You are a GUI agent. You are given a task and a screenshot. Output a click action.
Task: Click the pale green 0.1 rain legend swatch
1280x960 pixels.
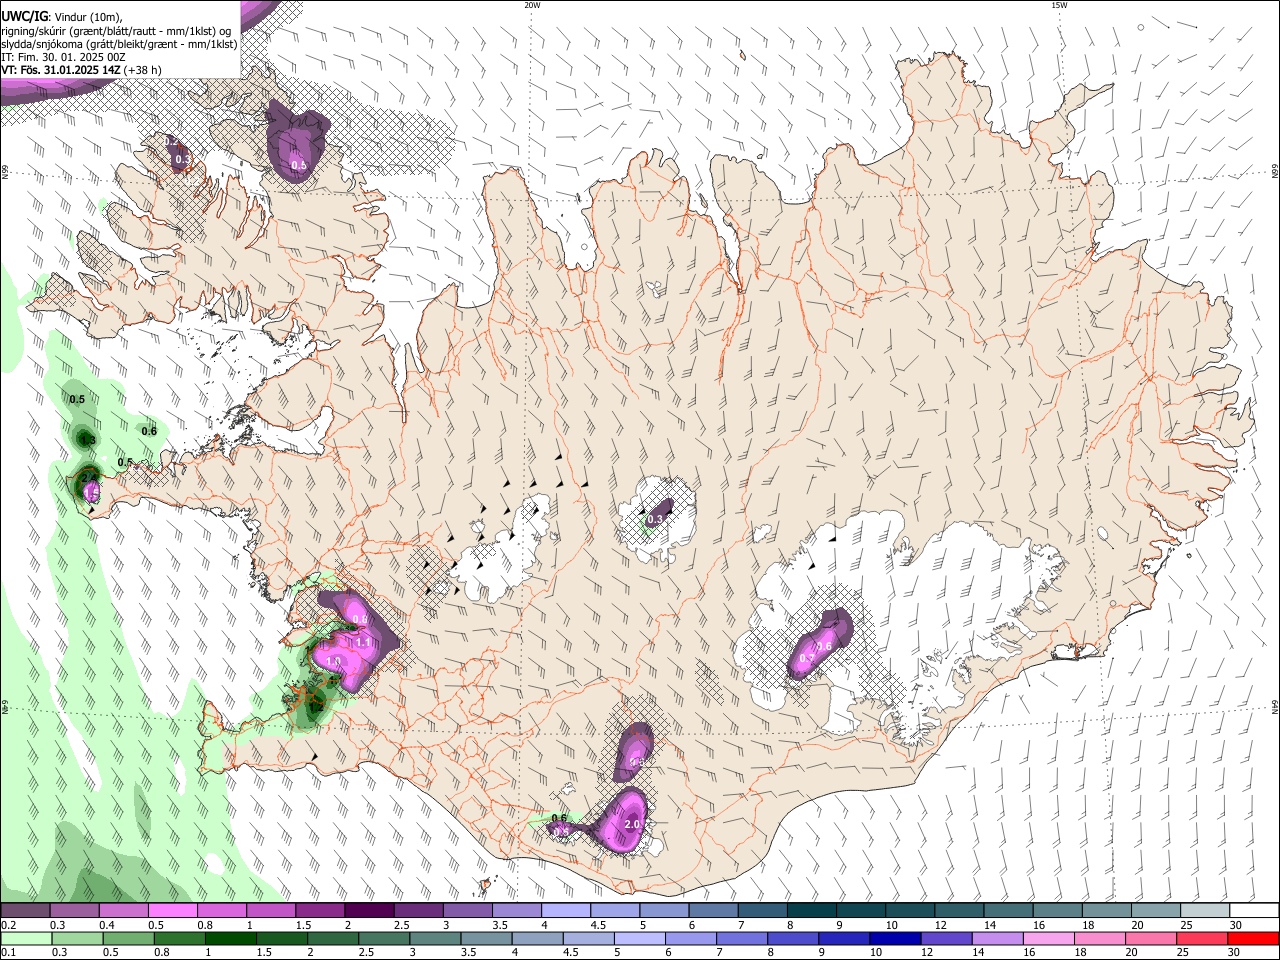click(25, 938)
